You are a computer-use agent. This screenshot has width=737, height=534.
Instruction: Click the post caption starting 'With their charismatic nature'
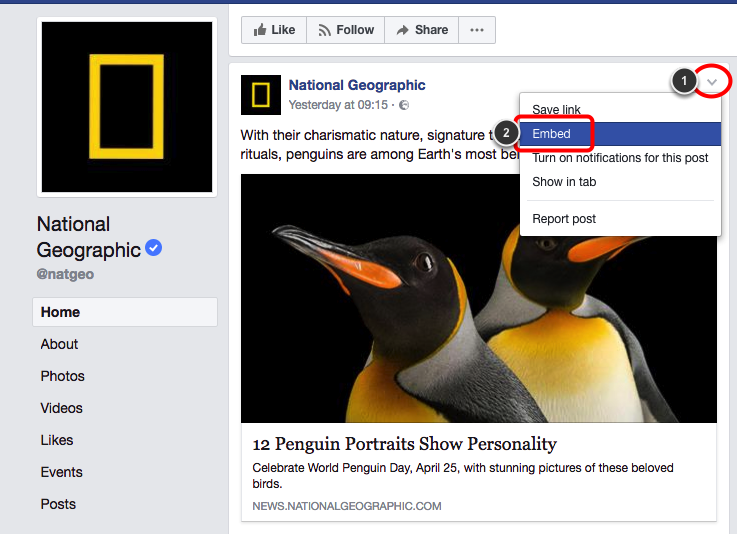380,145
